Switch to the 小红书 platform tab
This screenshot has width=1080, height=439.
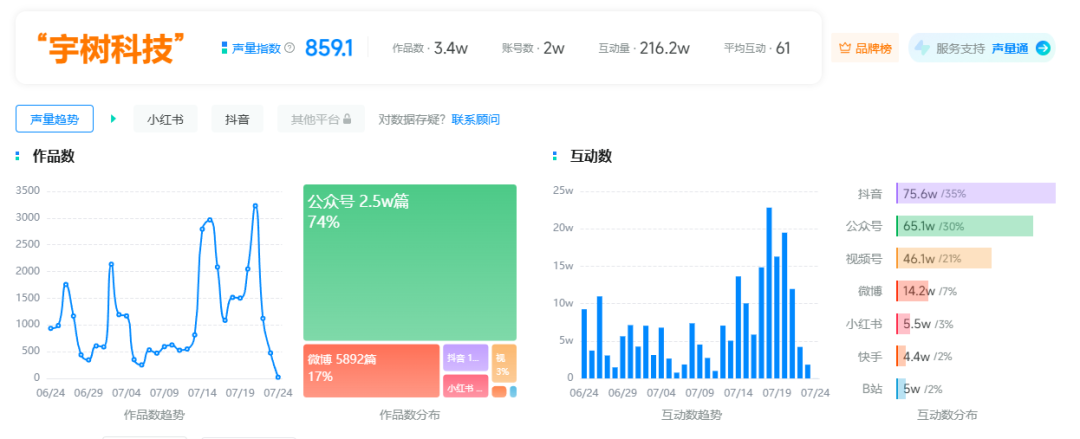point(165,119)
